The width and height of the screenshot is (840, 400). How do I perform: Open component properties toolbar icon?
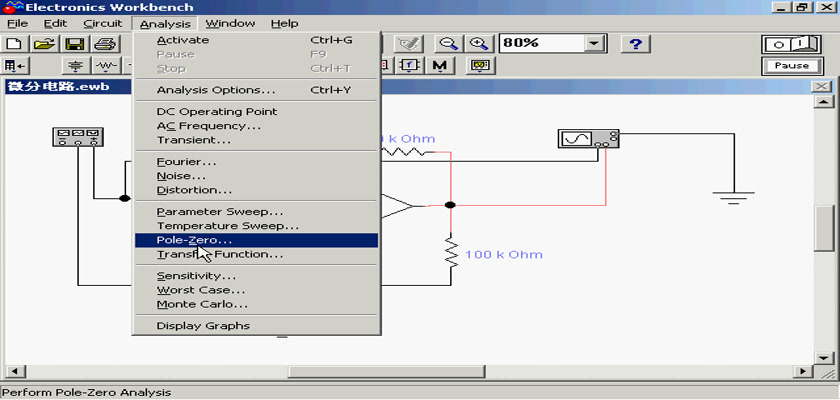(408, 44)
